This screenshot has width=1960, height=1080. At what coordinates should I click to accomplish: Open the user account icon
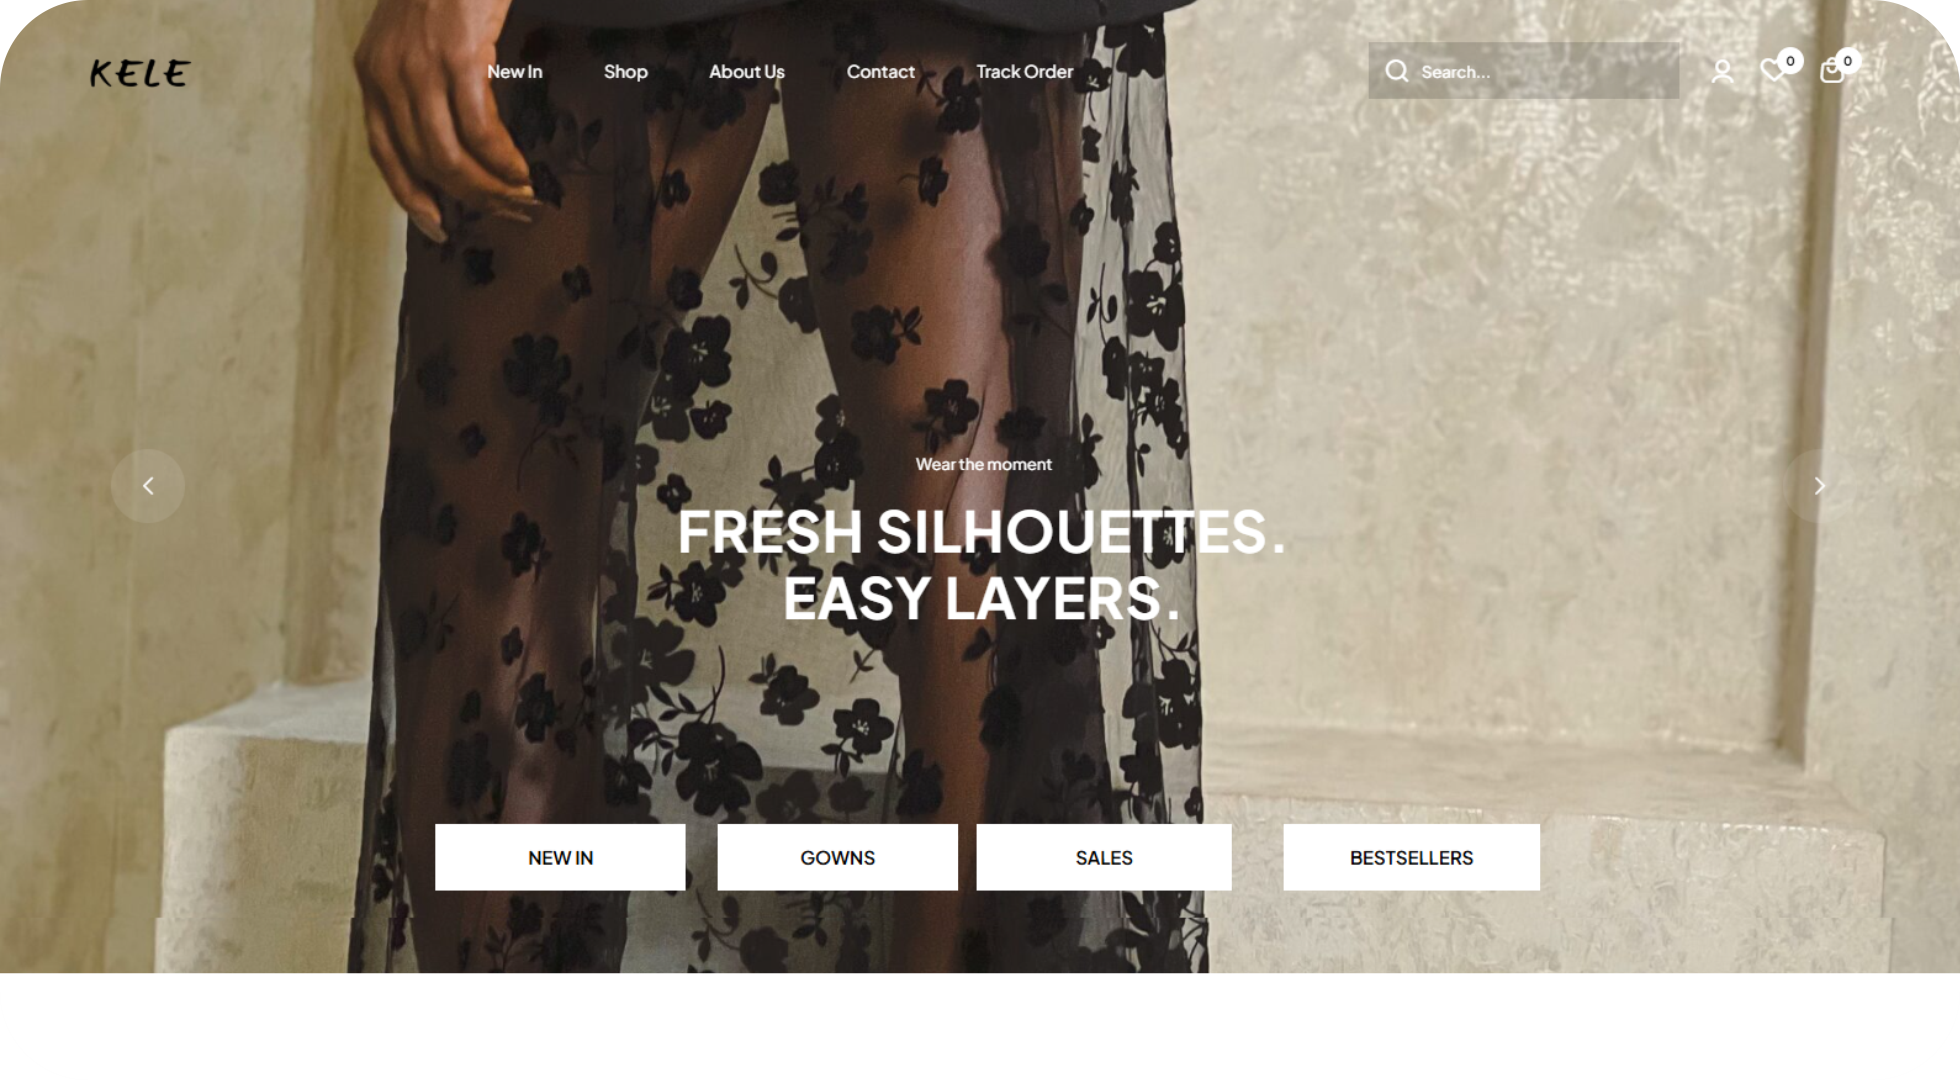tap(1722, 71)
